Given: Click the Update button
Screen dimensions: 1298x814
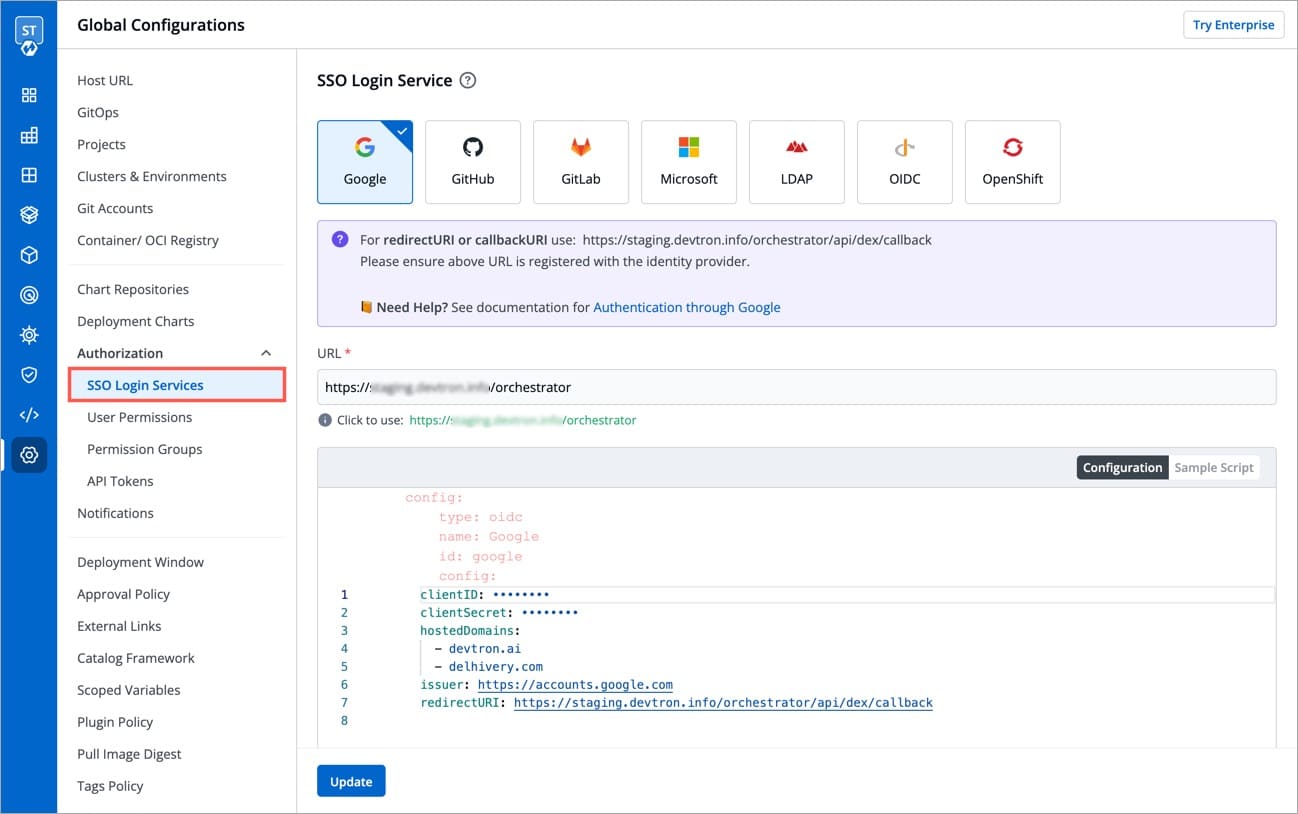Looking at the screenshot, I should (x=351, y=781).
